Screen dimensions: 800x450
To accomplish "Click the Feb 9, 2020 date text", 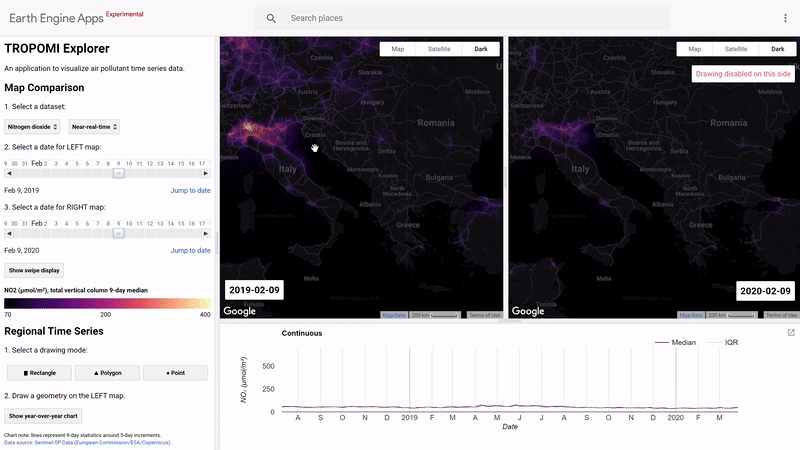I will pyautogui.click(x=21, y=251).
